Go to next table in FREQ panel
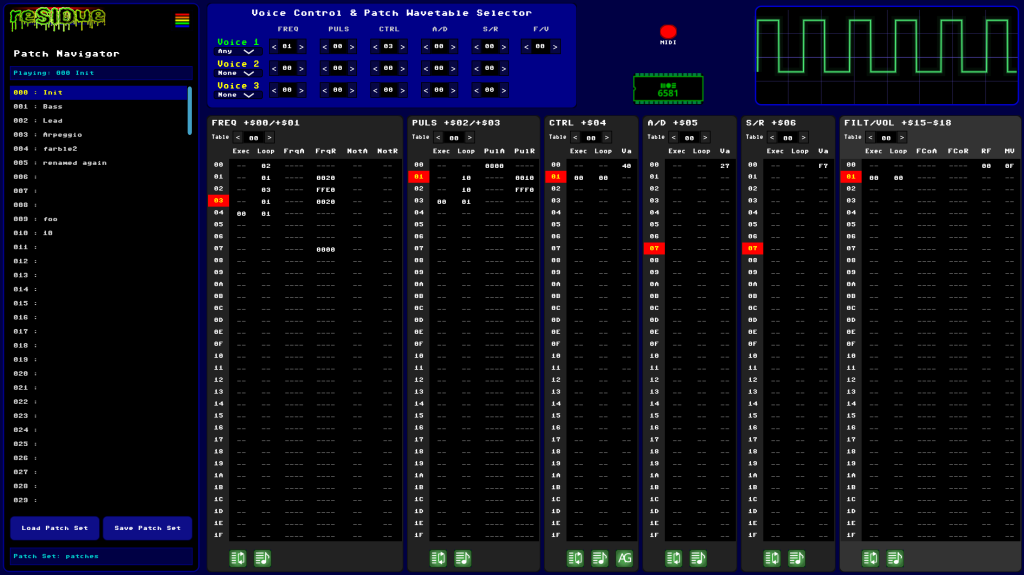 [269, 137]
